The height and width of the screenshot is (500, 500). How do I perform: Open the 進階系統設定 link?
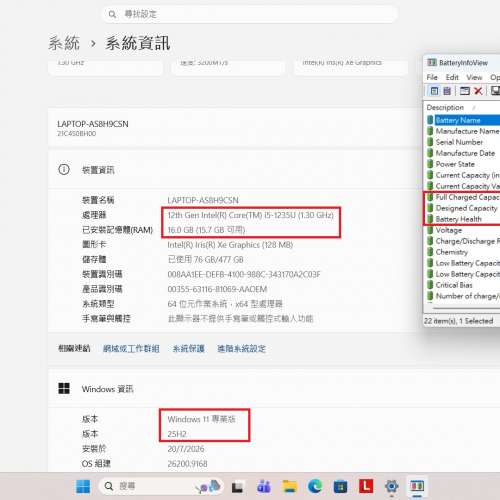(x=242, y=349)
